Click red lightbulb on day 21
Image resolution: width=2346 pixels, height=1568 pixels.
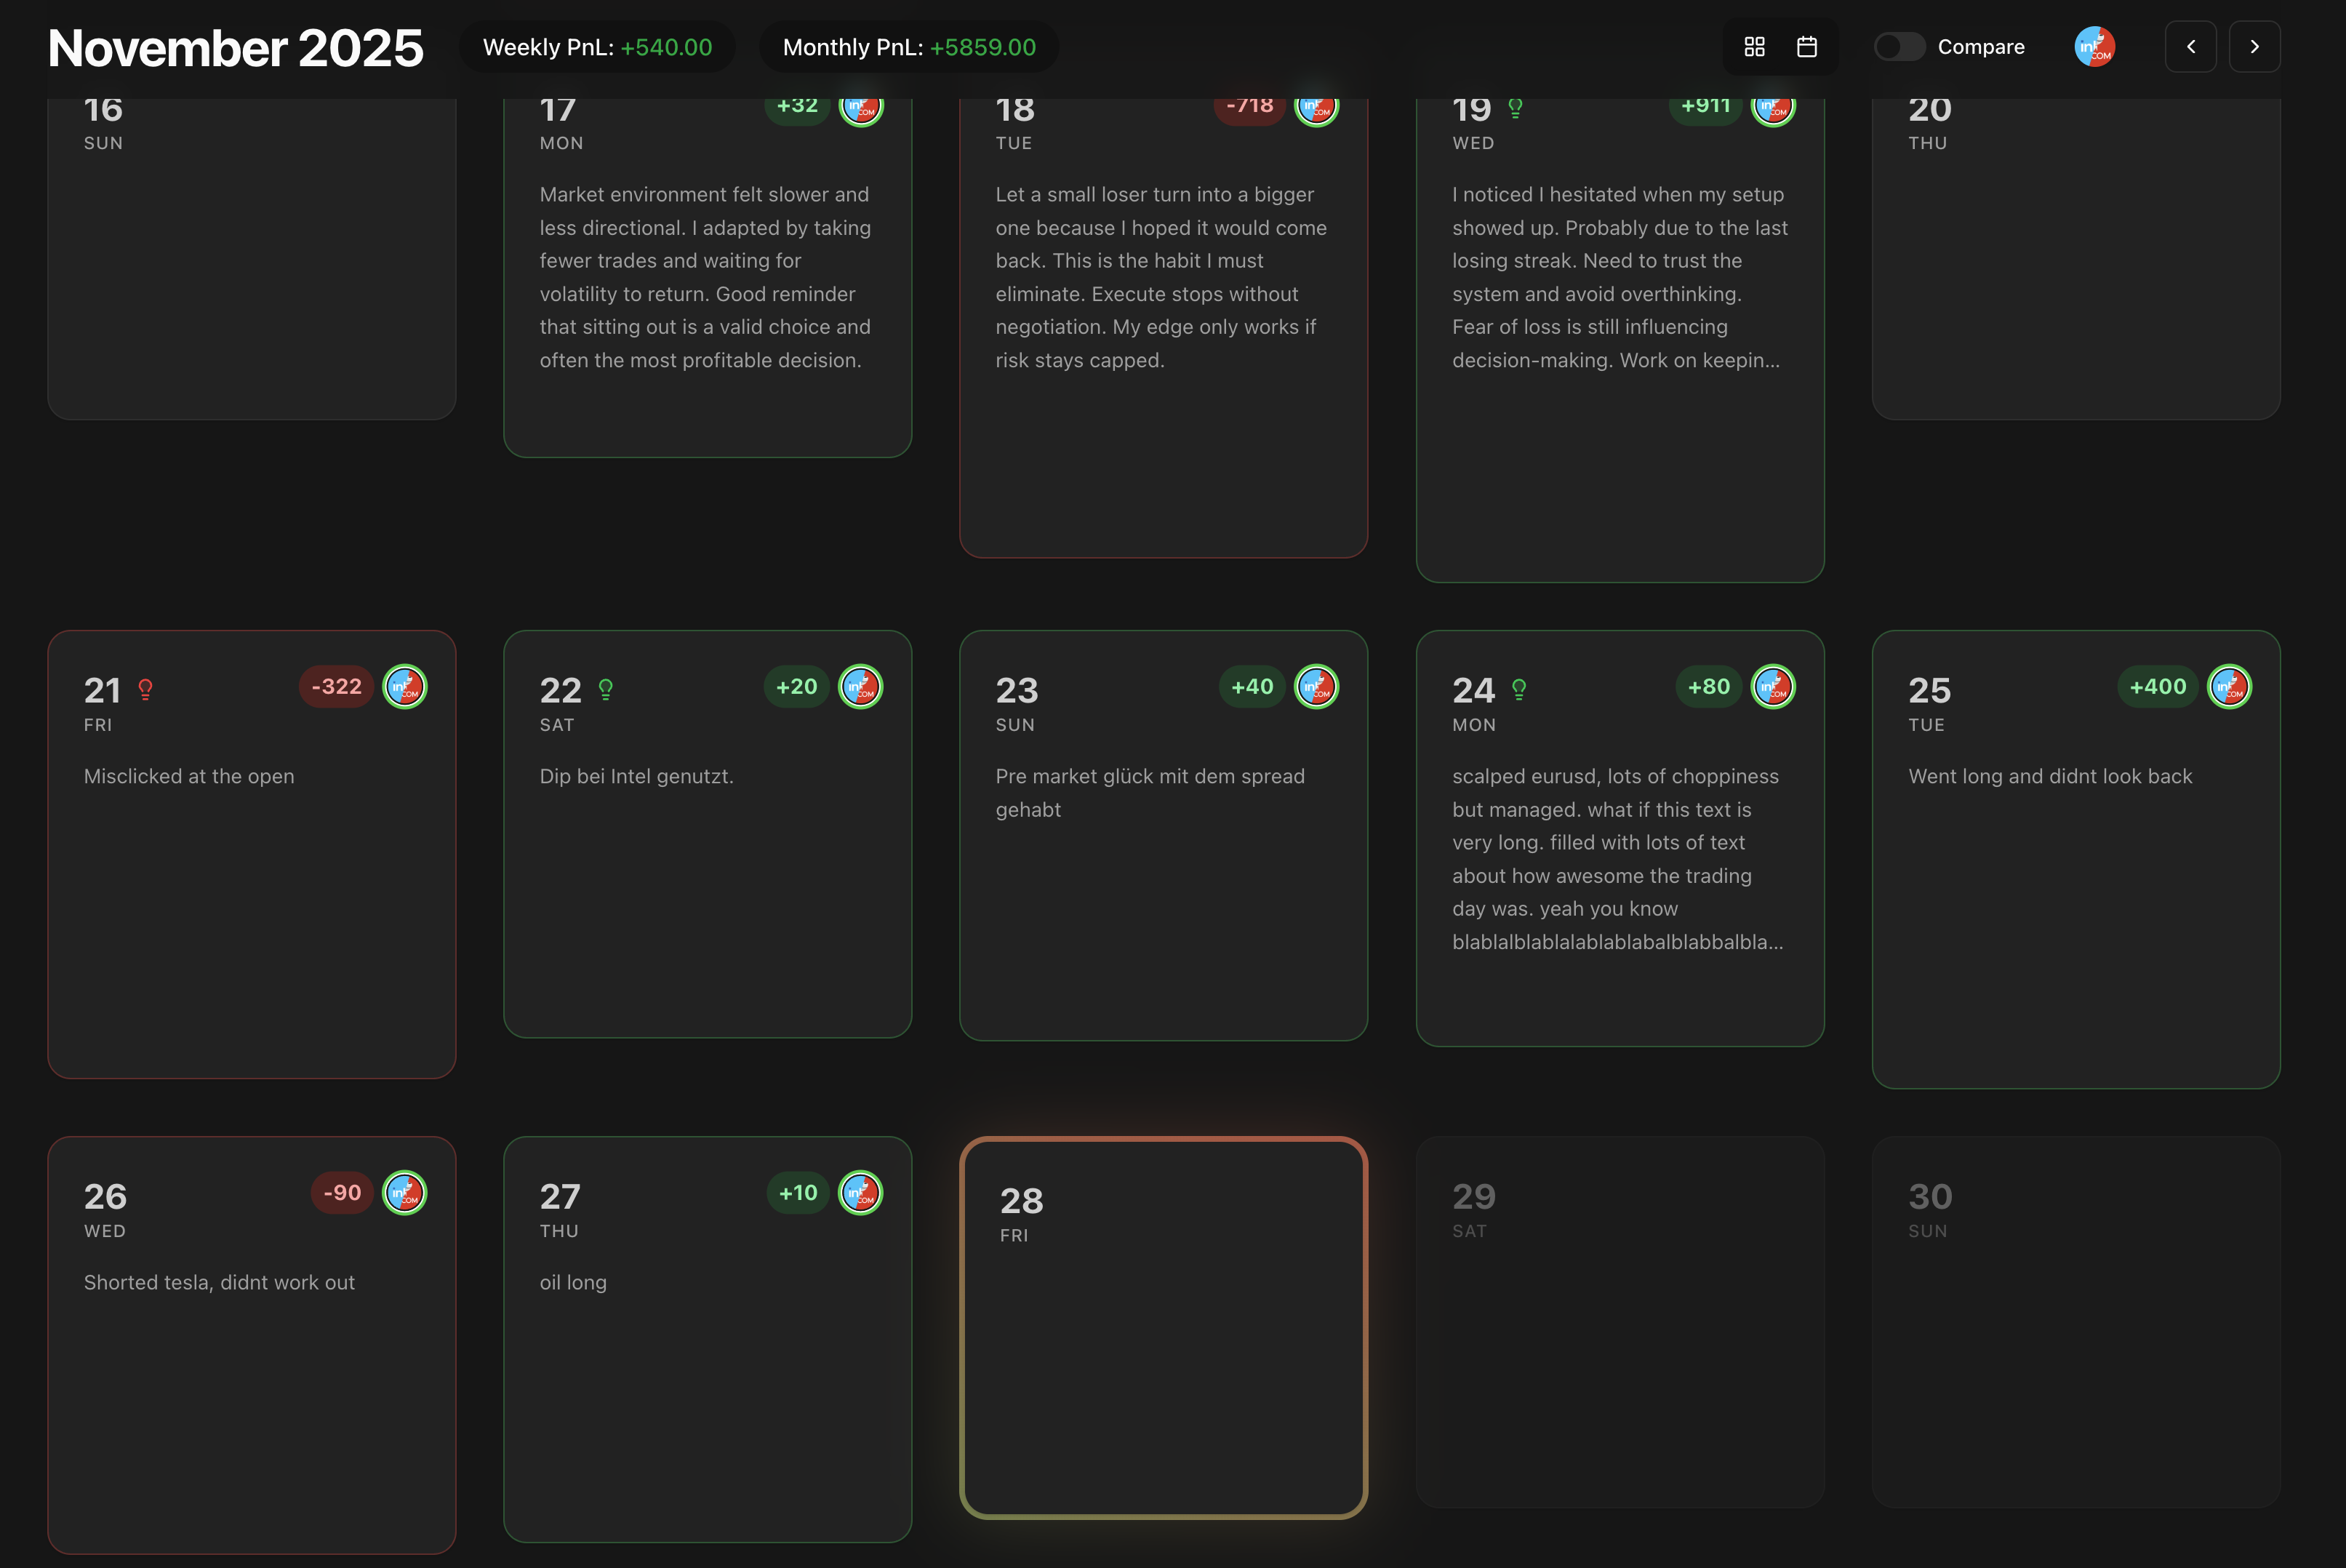click(146, 689)
